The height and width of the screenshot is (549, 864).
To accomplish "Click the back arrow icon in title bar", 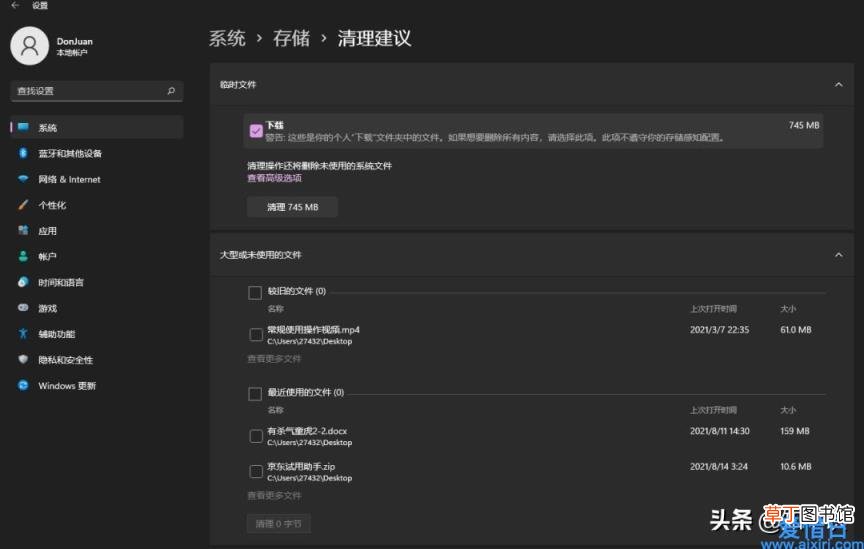I will [15, 5].
